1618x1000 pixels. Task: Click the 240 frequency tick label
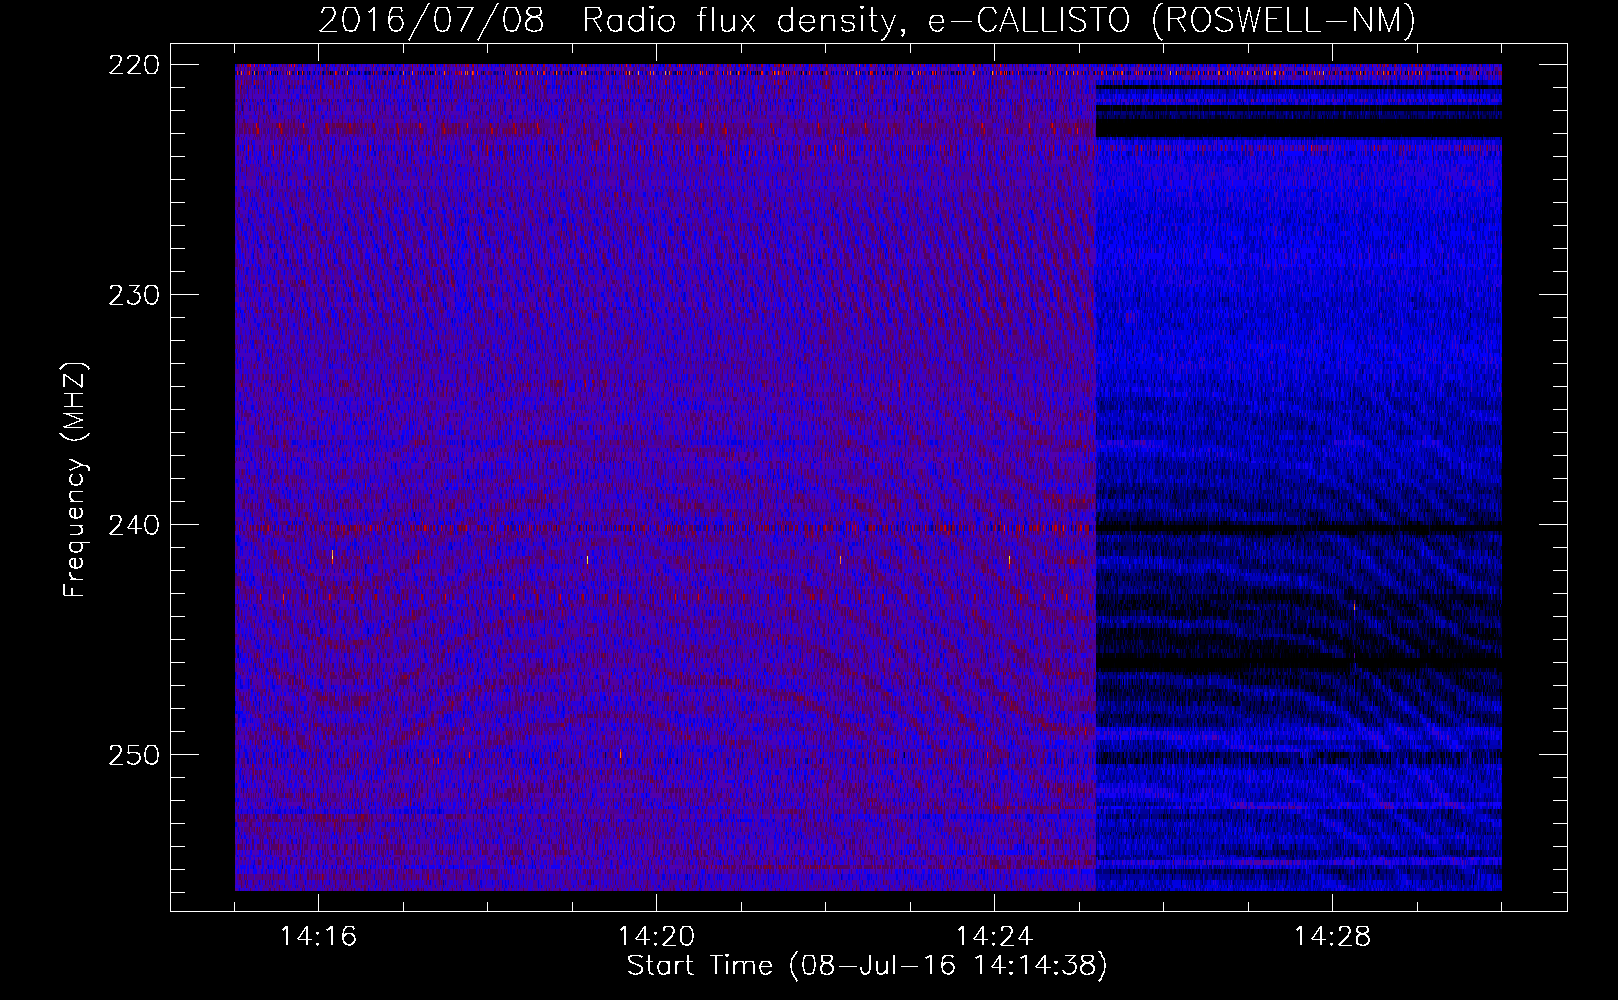tap(133, 525)
